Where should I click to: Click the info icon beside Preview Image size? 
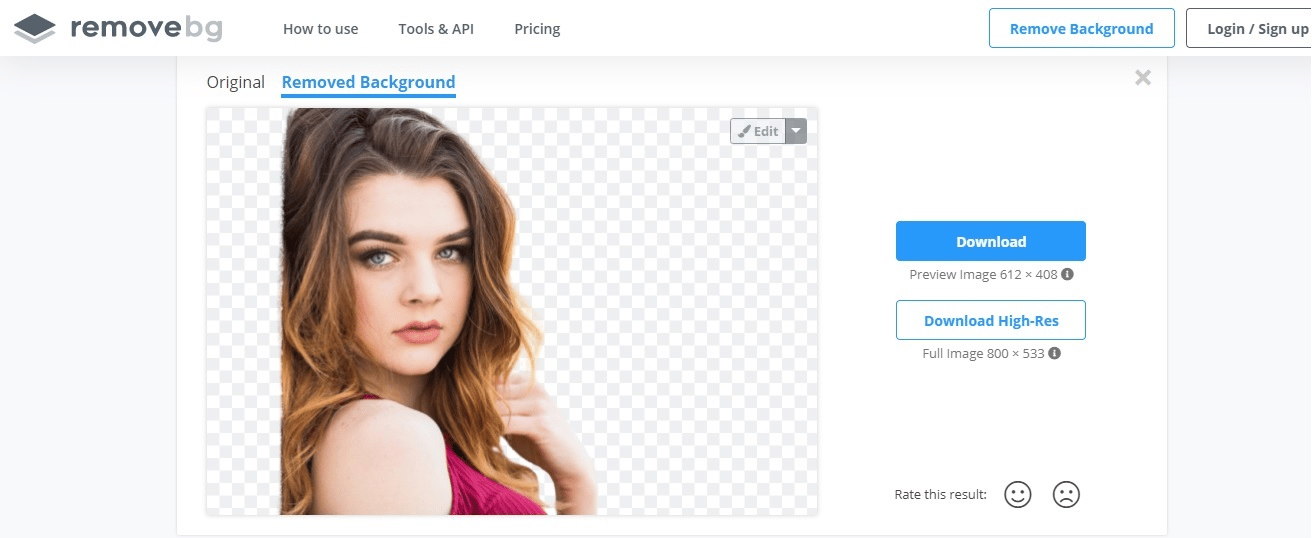point(1068,274)
